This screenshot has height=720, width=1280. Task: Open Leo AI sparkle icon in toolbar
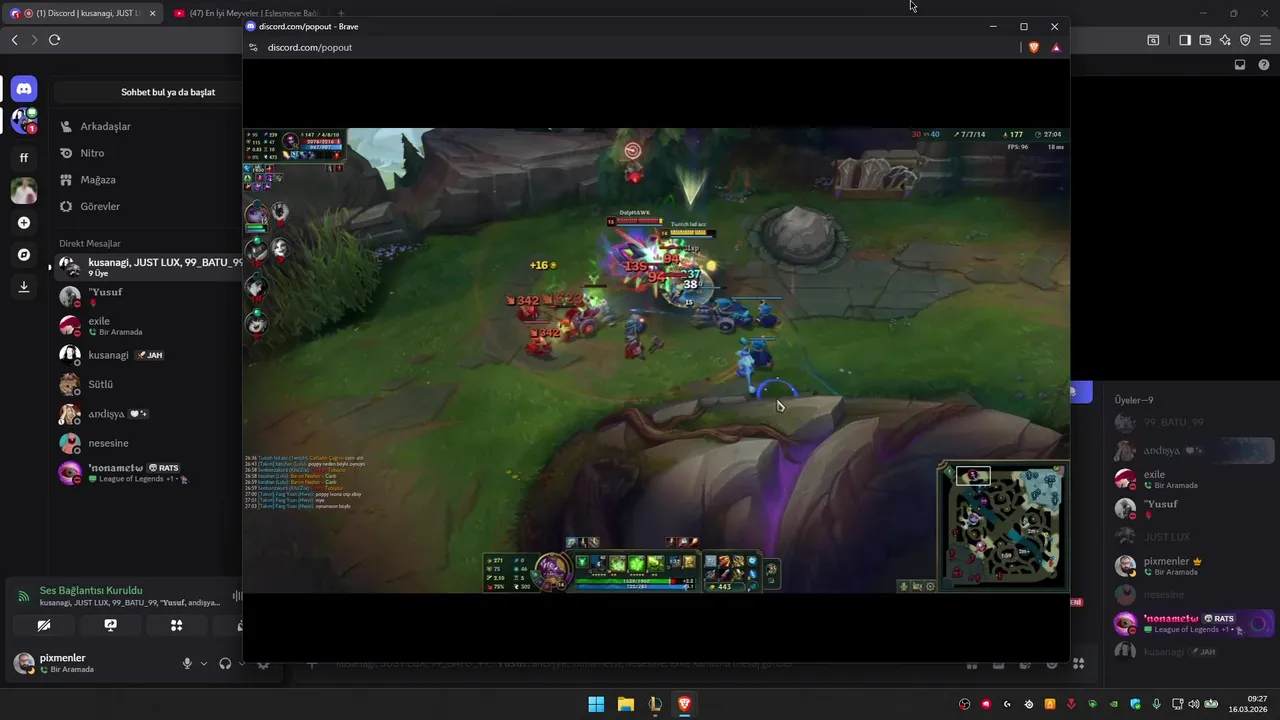point(1225,40)
